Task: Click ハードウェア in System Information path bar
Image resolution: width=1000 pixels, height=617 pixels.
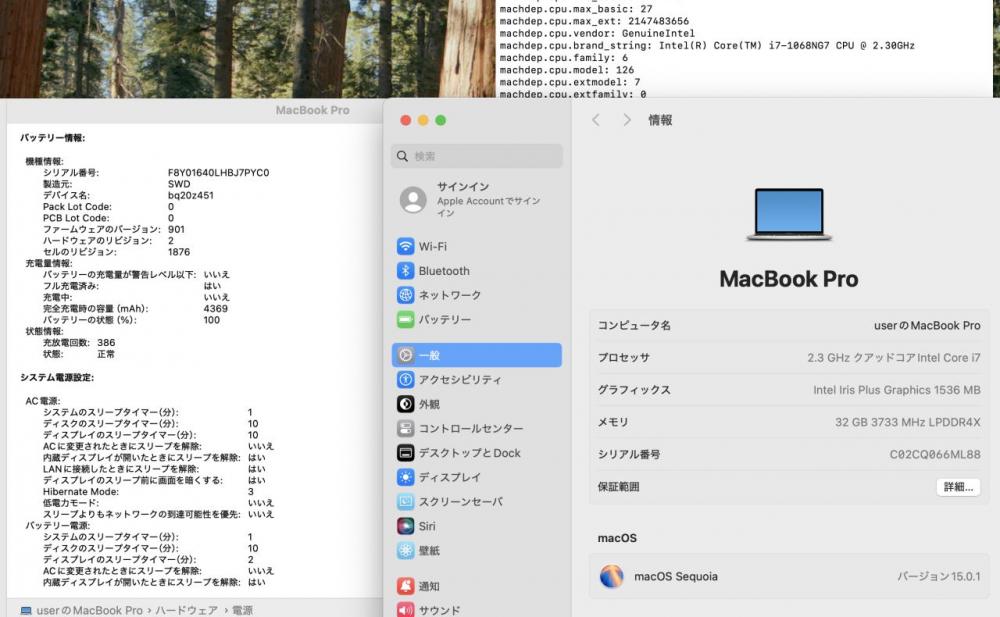Action: pos(187,611)
